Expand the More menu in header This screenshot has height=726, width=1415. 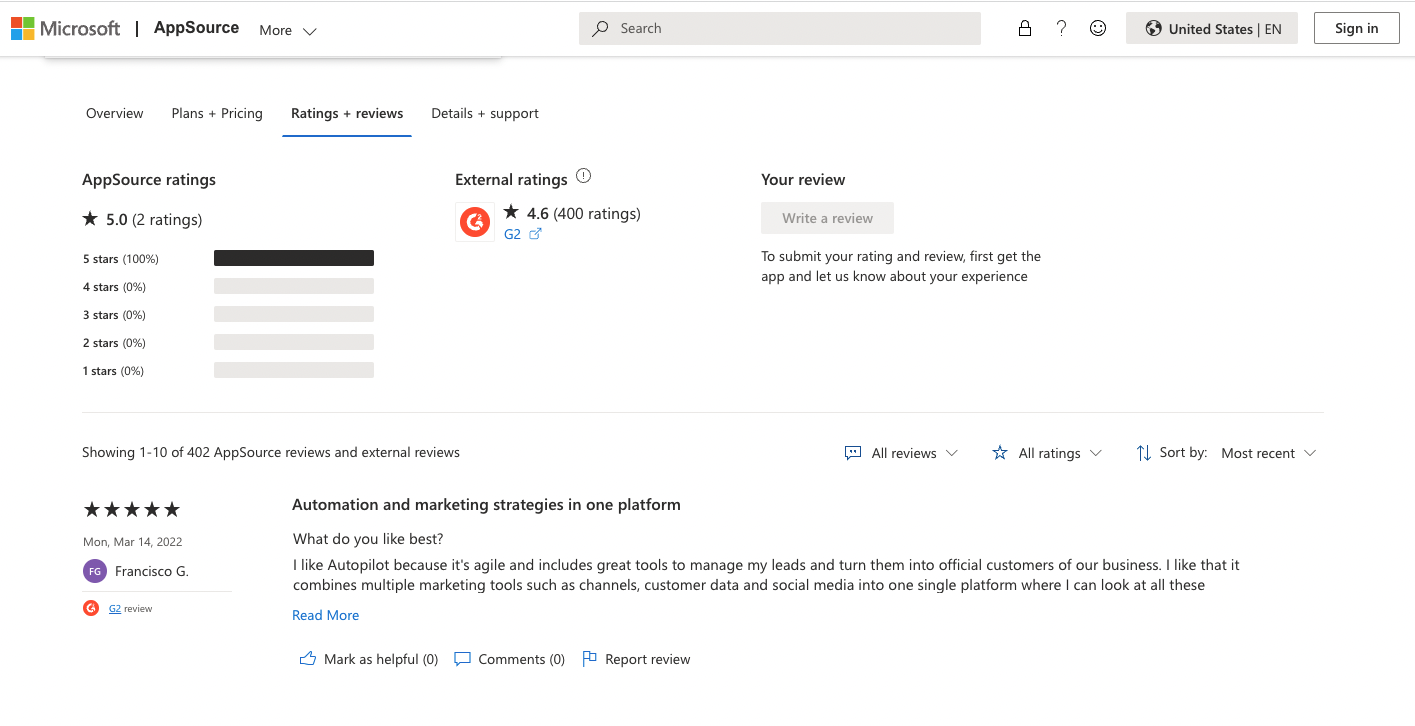[x=287, y=30]
